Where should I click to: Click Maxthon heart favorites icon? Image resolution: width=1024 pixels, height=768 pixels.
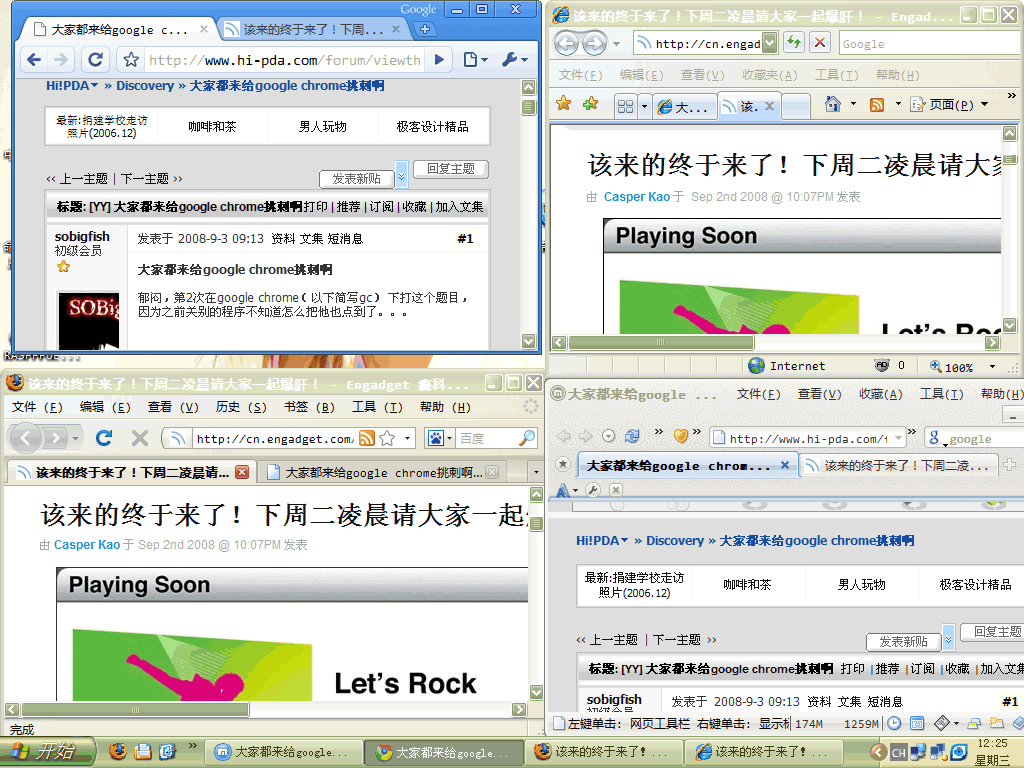pos(680,436)
